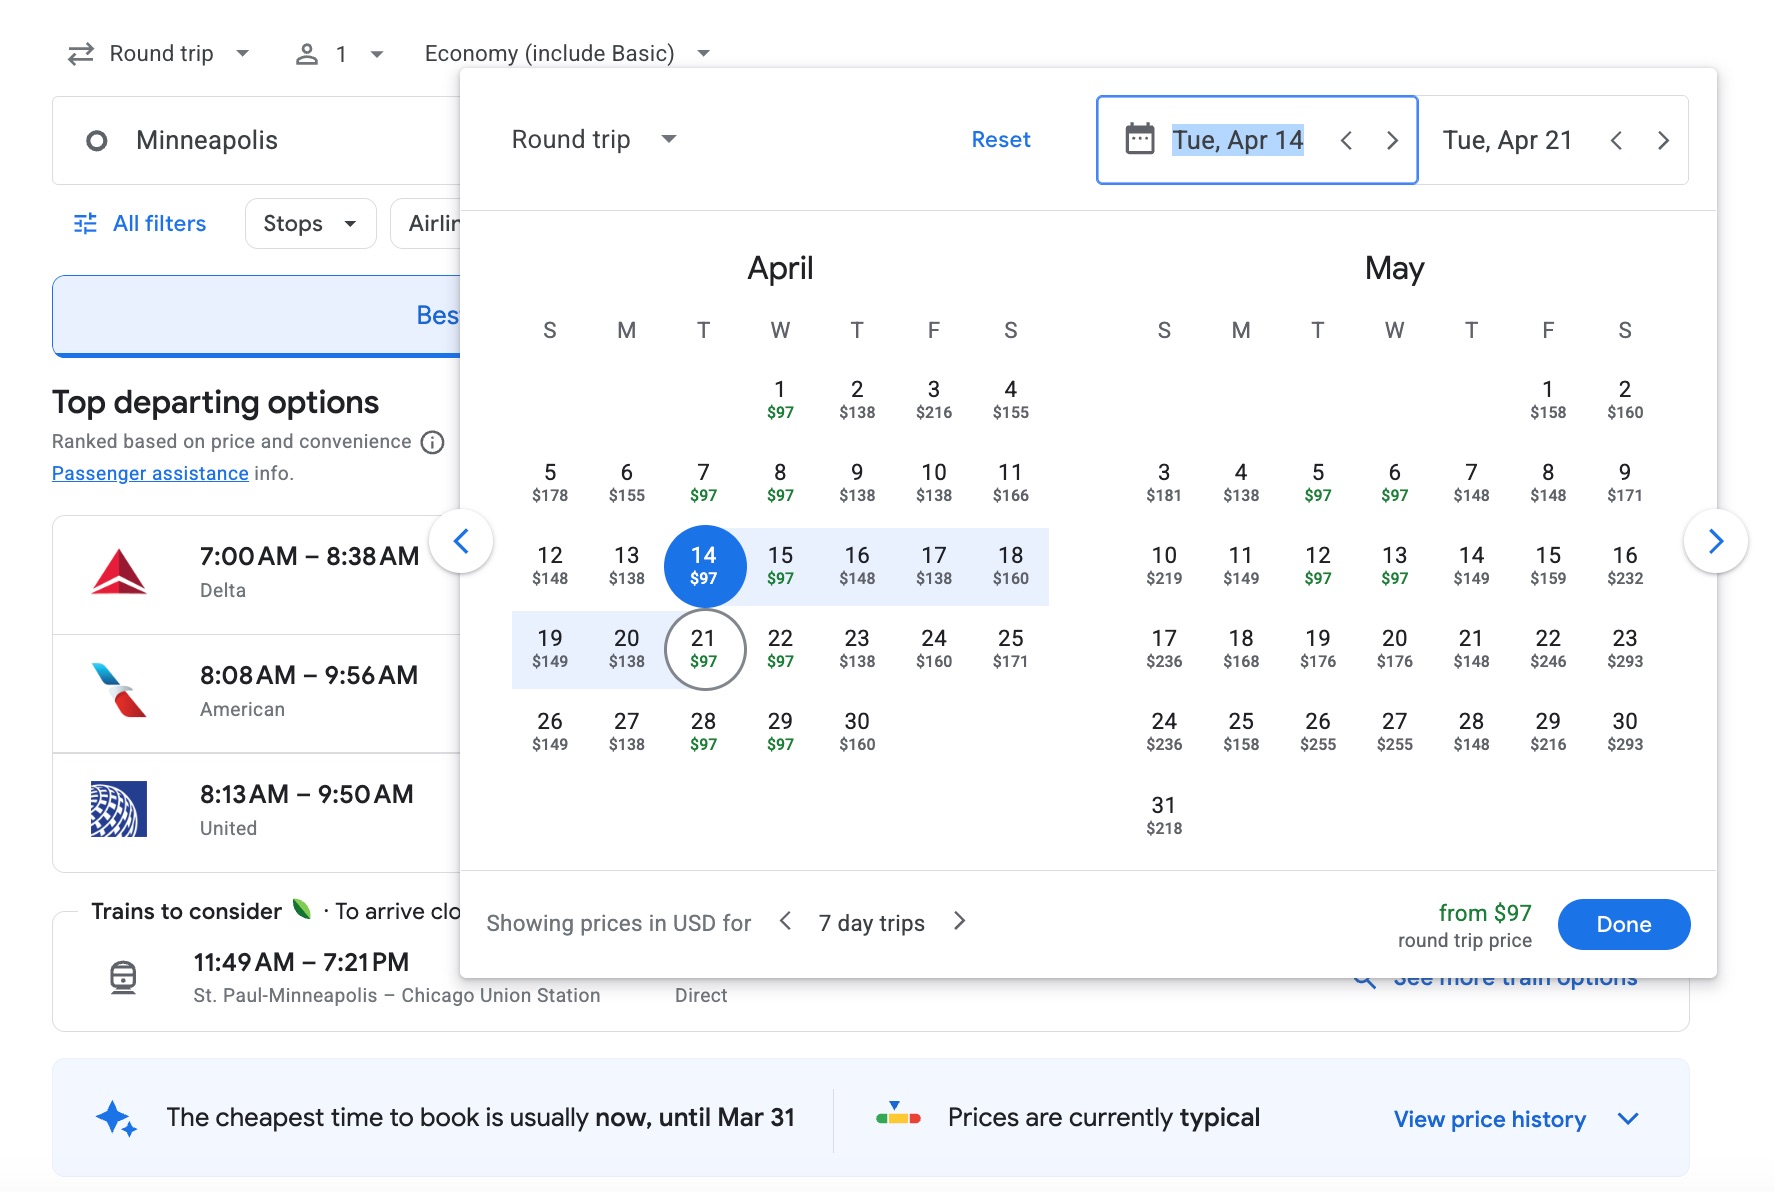Click the Done button
1774x1192 pixels.
pos(1623,924)
